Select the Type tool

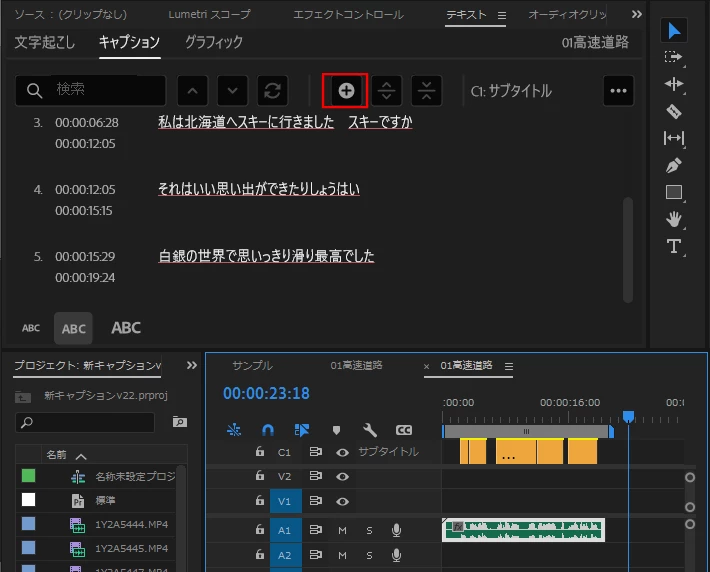point(674,246)
